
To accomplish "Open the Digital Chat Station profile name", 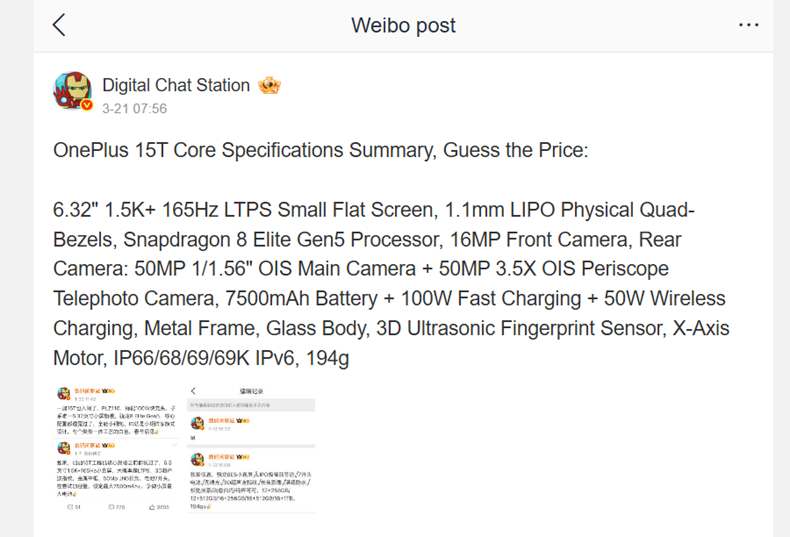I will [176, 85].
